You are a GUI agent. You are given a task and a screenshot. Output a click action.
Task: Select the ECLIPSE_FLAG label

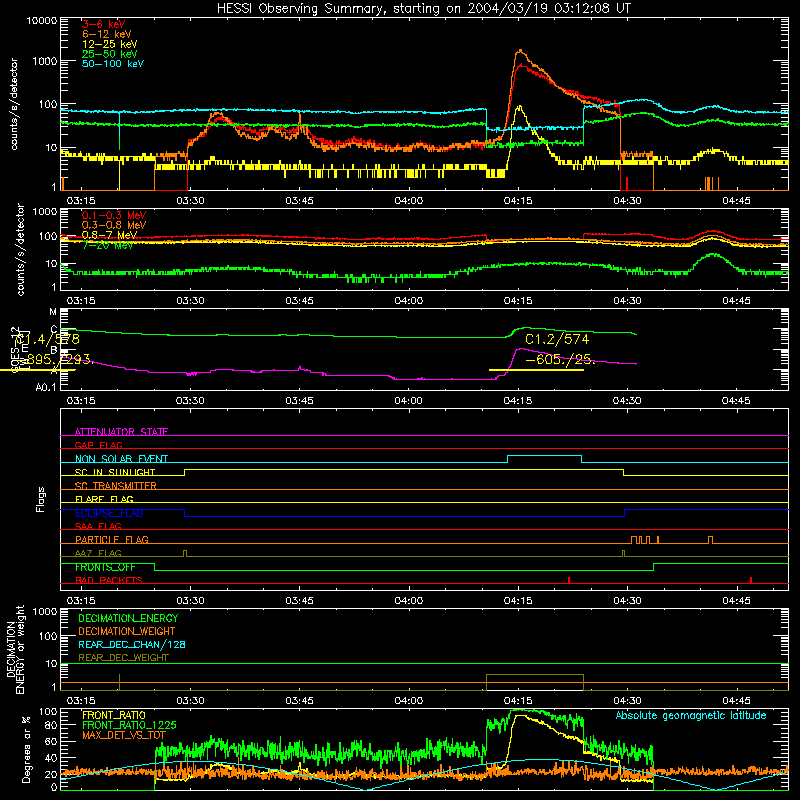[109, 513]
